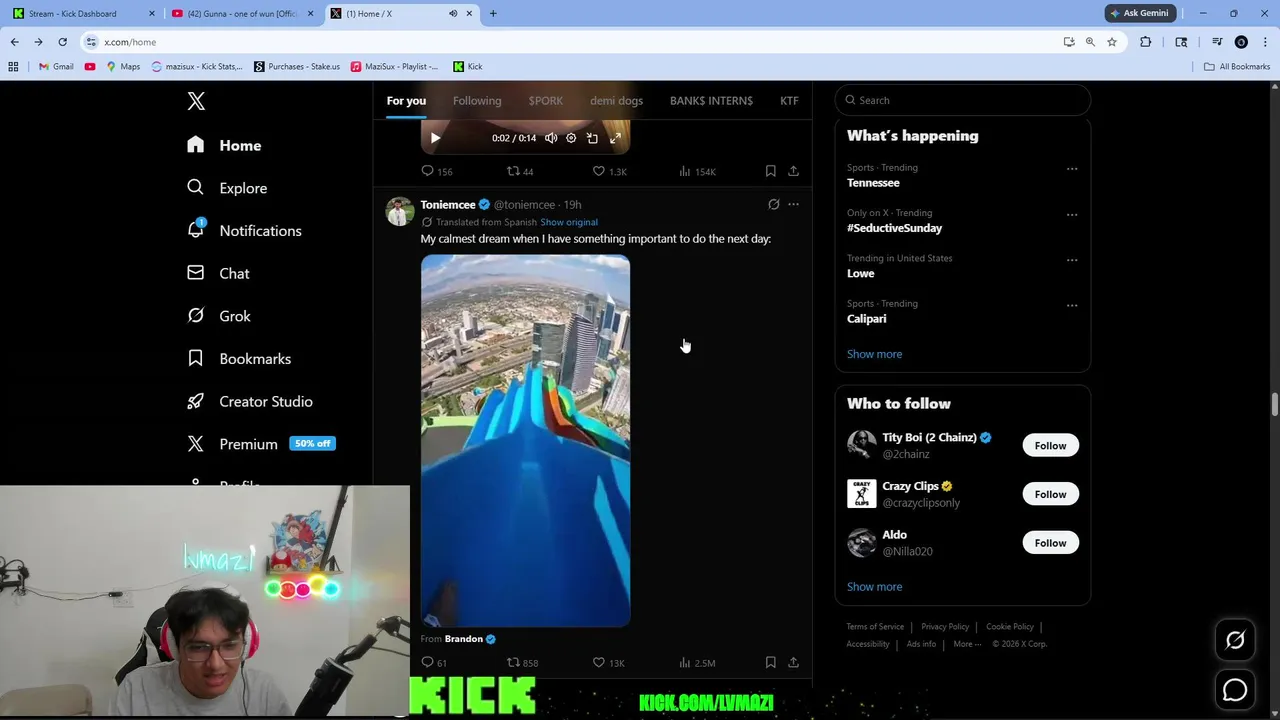Bookmark the post with 154K views

[x=770, y=171]
